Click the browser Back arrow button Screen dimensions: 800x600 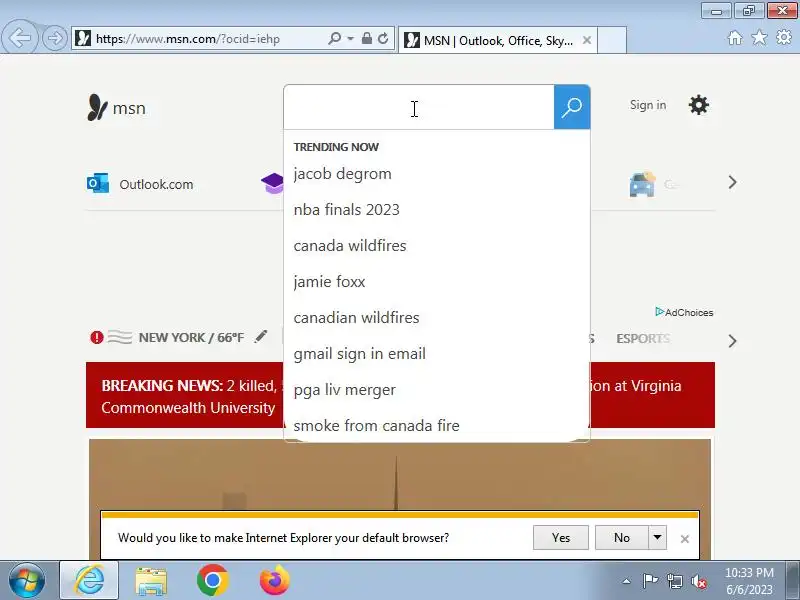19,38
